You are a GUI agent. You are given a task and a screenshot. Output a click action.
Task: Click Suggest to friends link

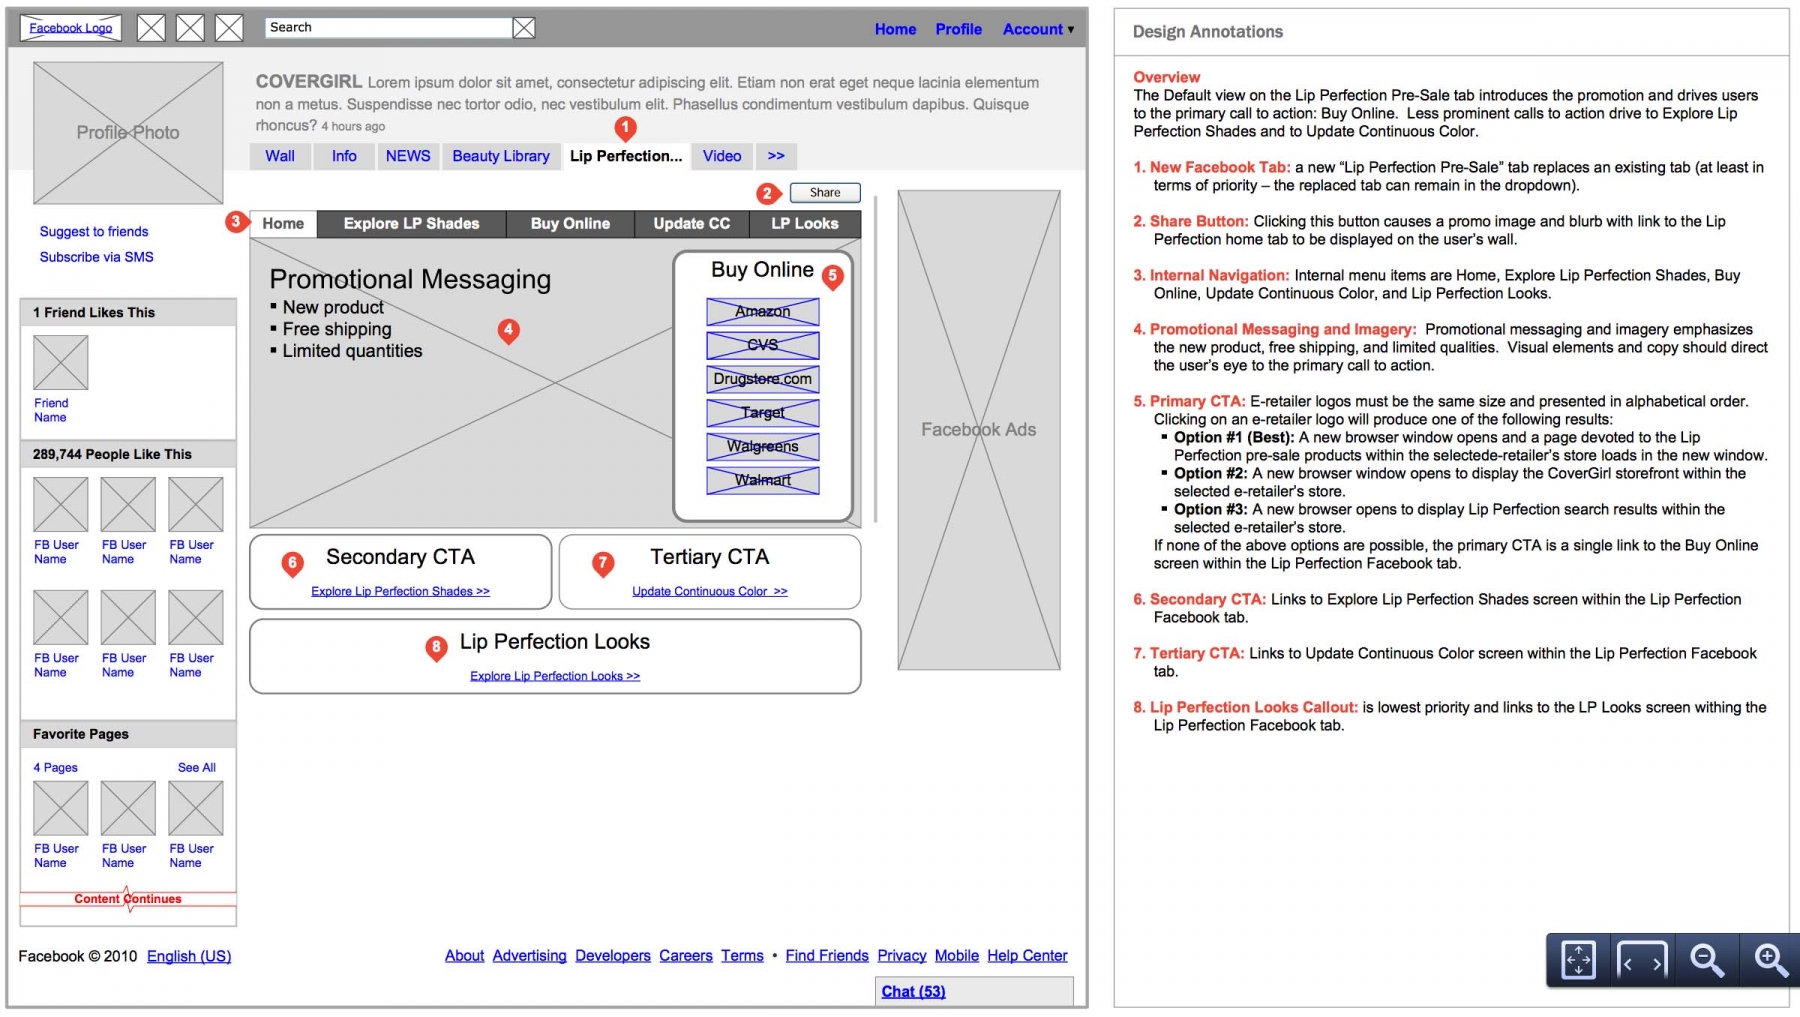[94, 231]
